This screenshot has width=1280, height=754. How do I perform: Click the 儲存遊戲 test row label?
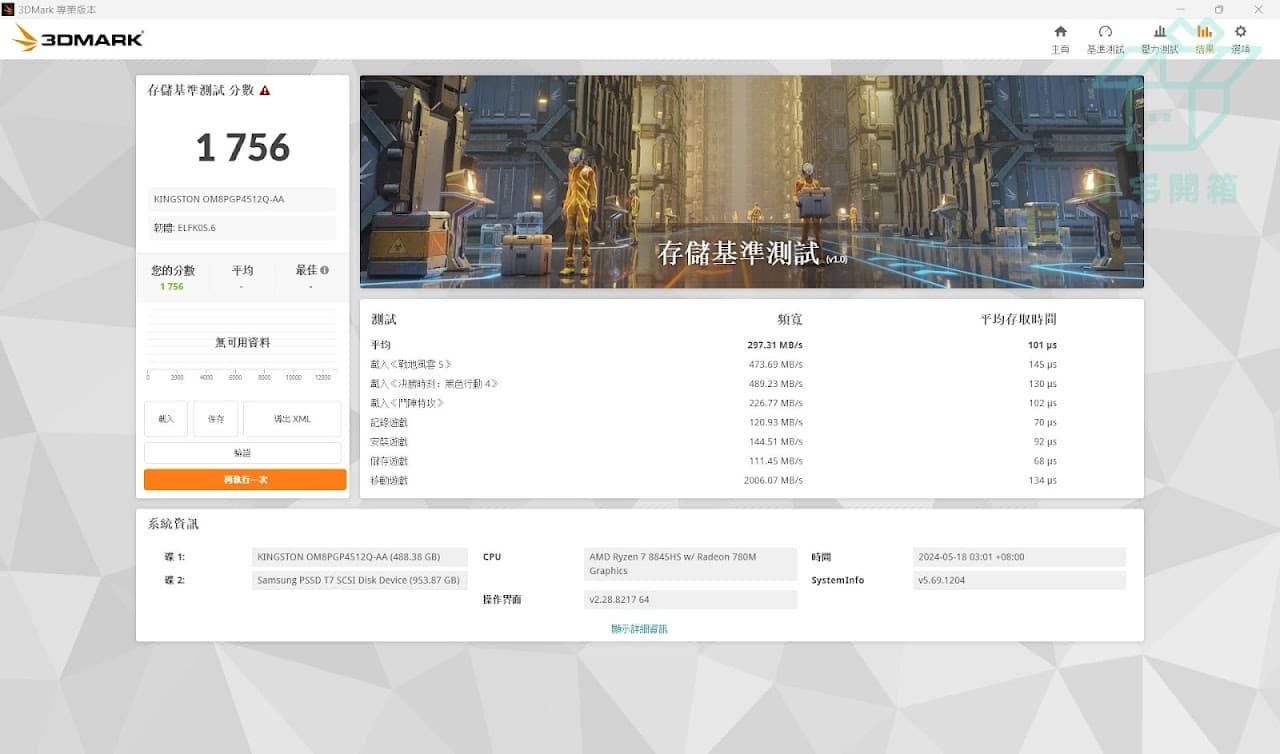[389, 461]
